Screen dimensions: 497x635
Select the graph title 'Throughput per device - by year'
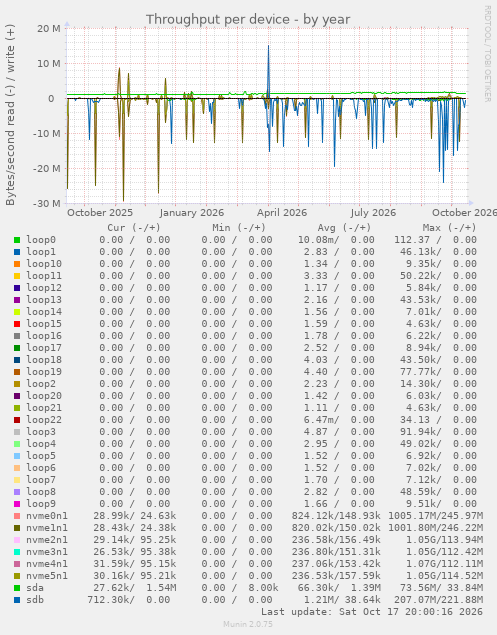pos(248,19)
